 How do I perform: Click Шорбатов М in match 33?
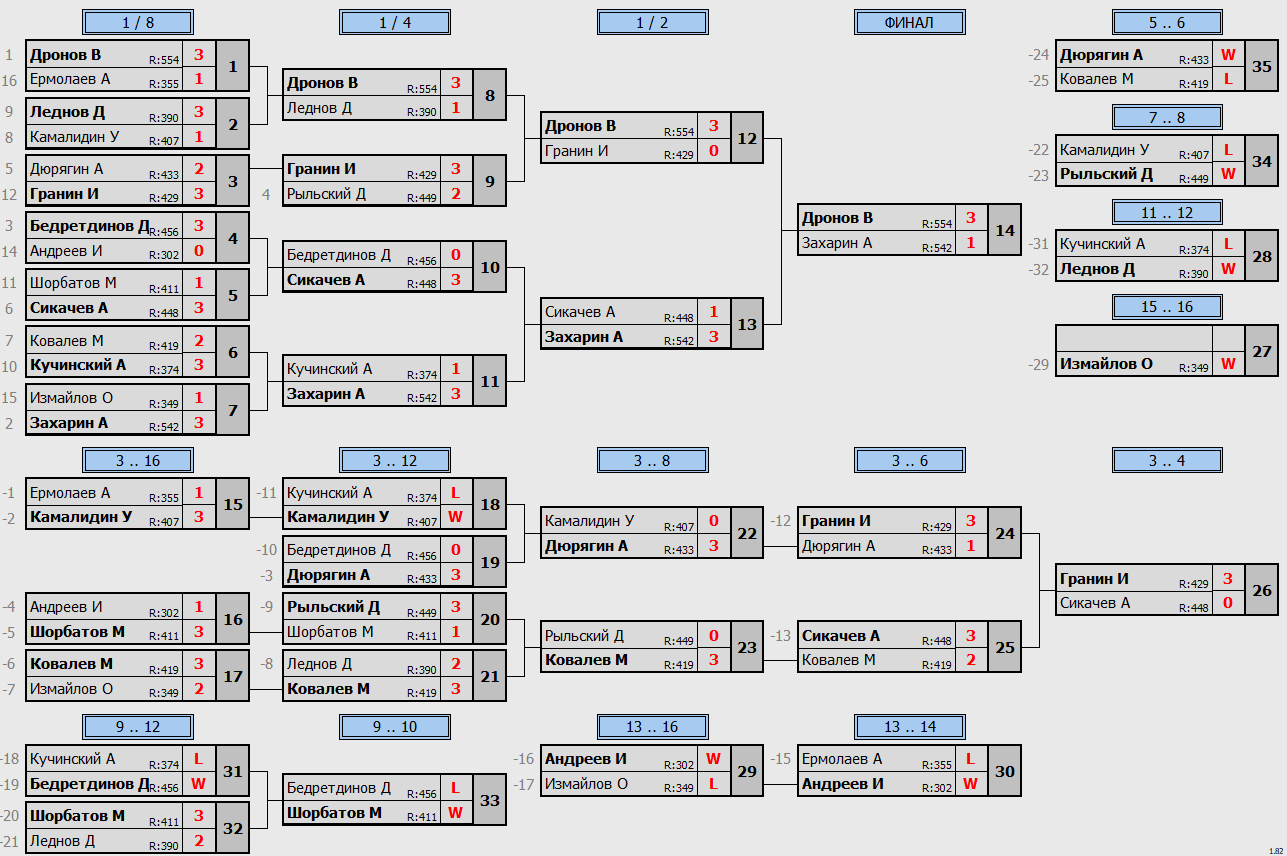pos(335,812)
